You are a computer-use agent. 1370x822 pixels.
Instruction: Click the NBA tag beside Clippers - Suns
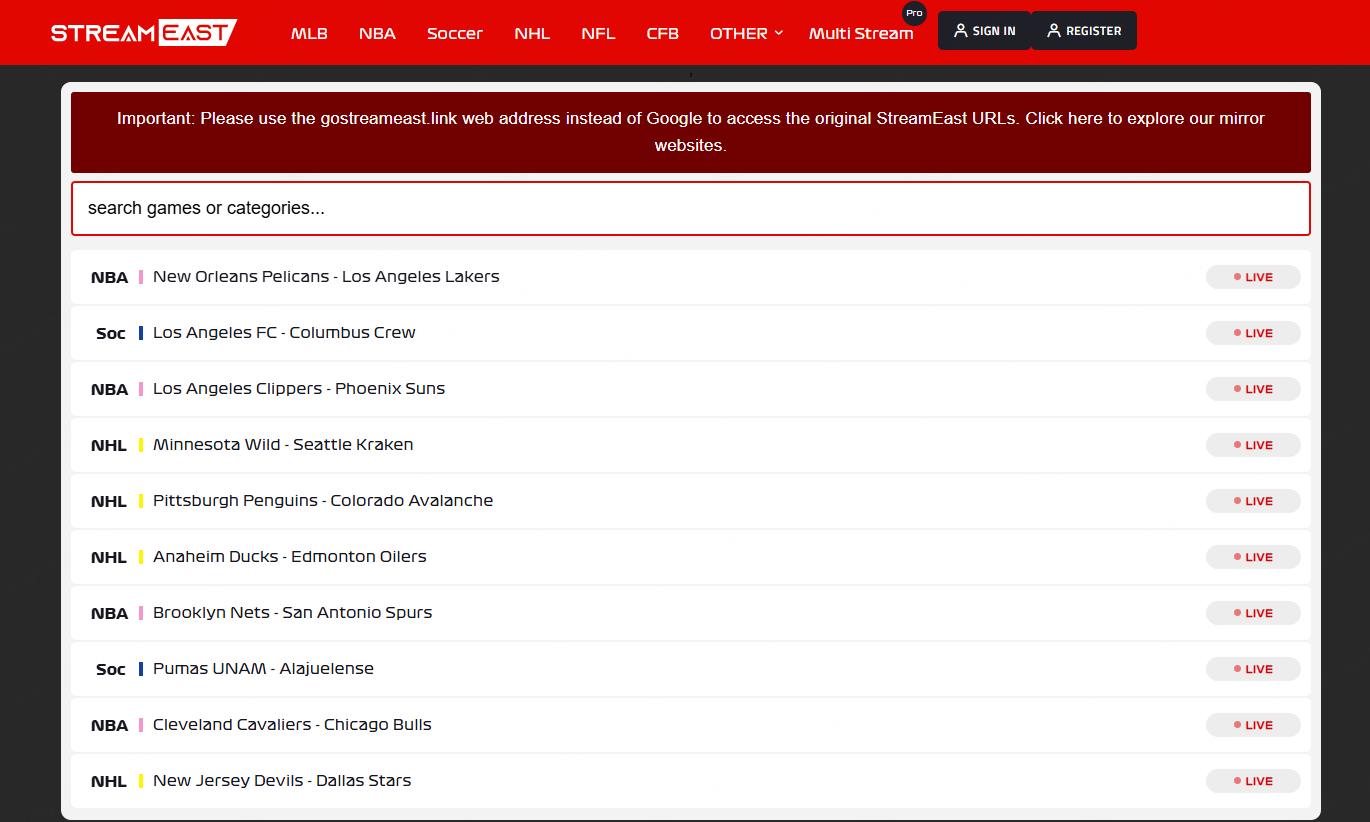(109, 389)
